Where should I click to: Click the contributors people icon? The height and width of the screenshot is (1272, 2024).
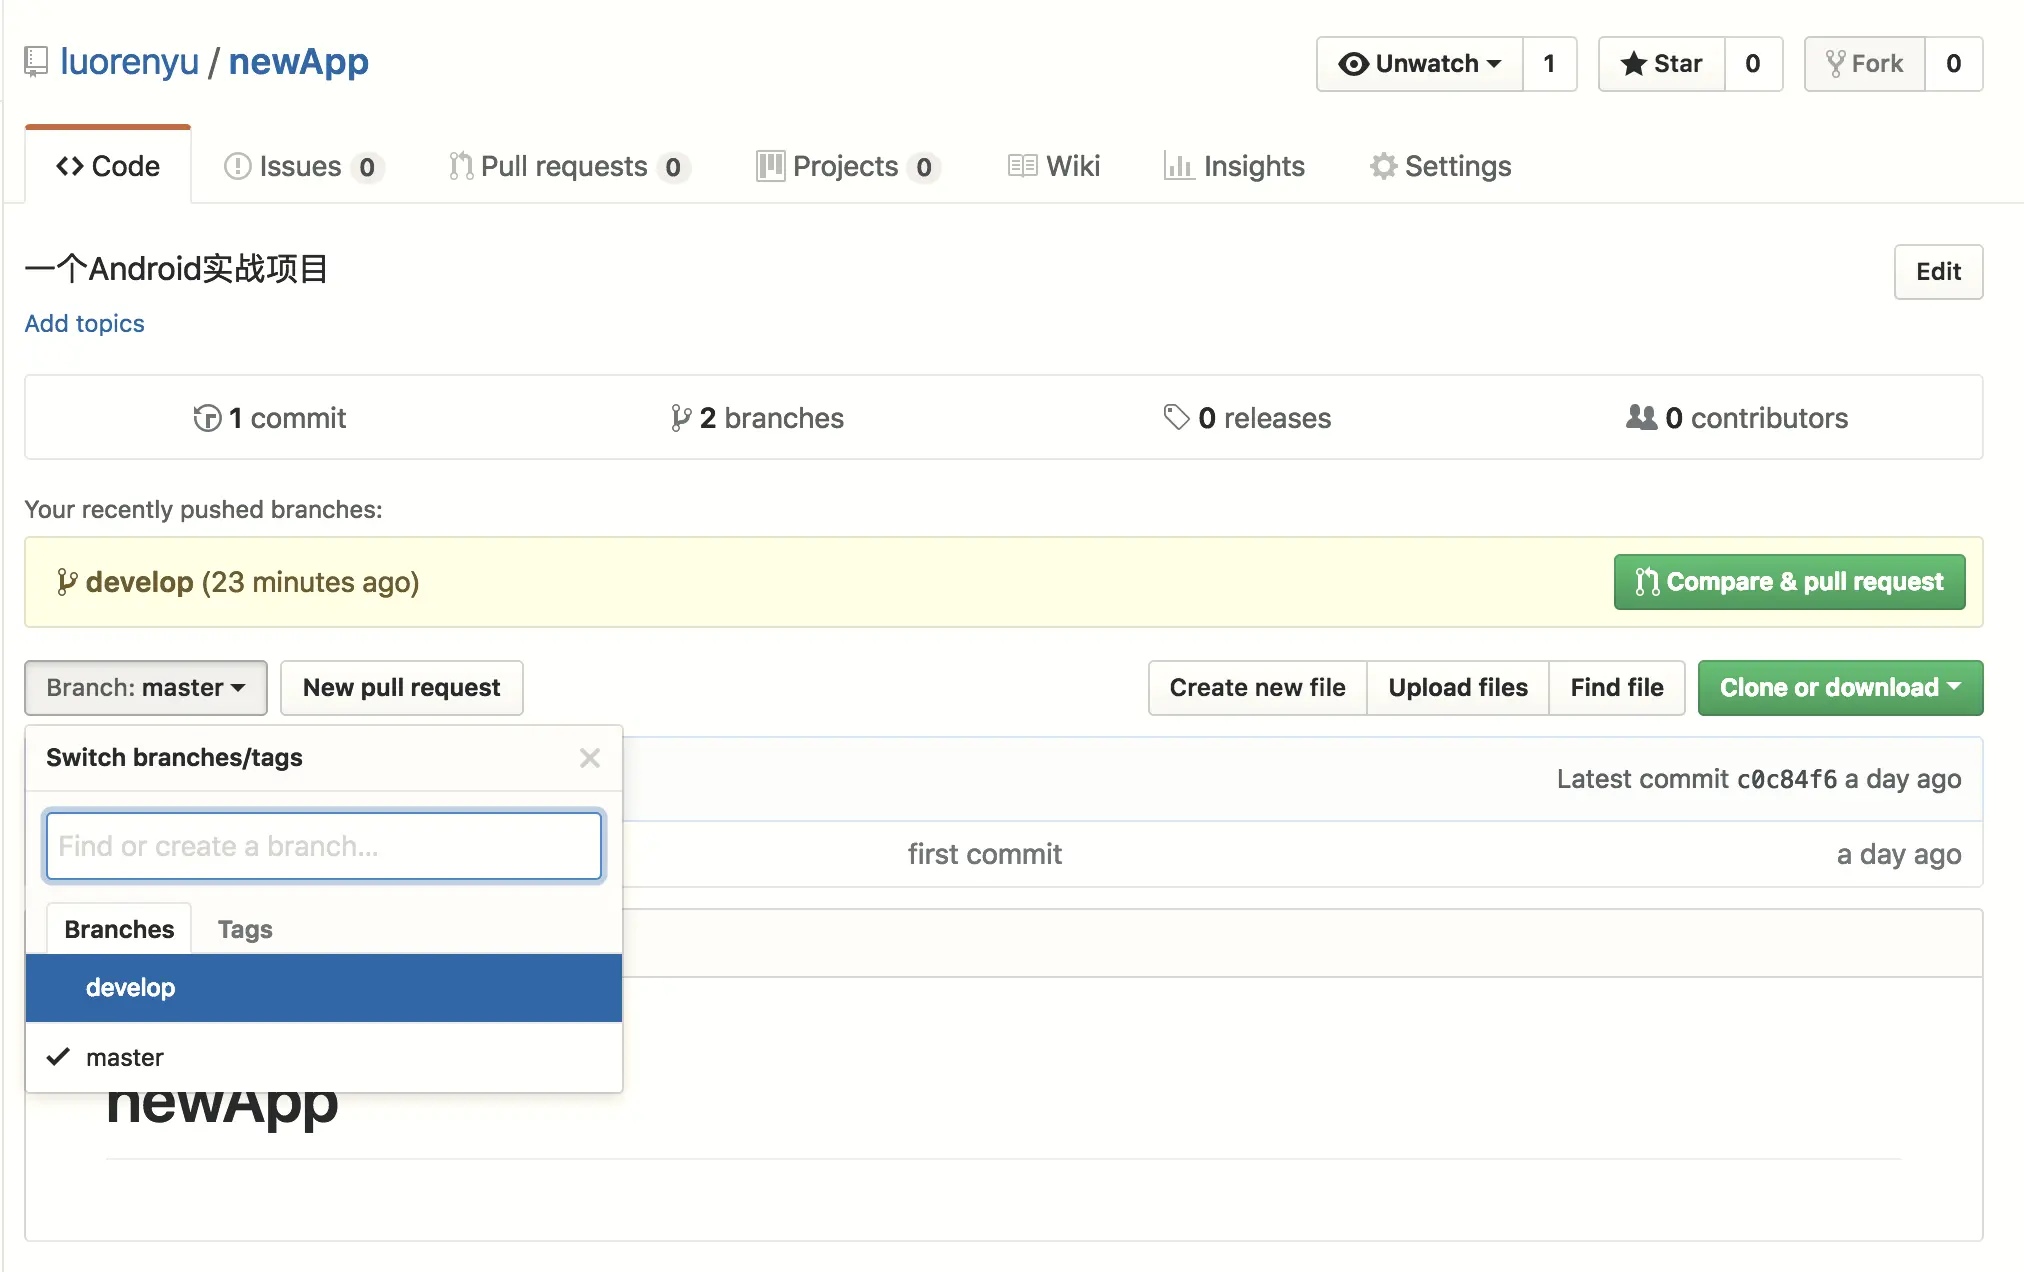(1641, 417)
